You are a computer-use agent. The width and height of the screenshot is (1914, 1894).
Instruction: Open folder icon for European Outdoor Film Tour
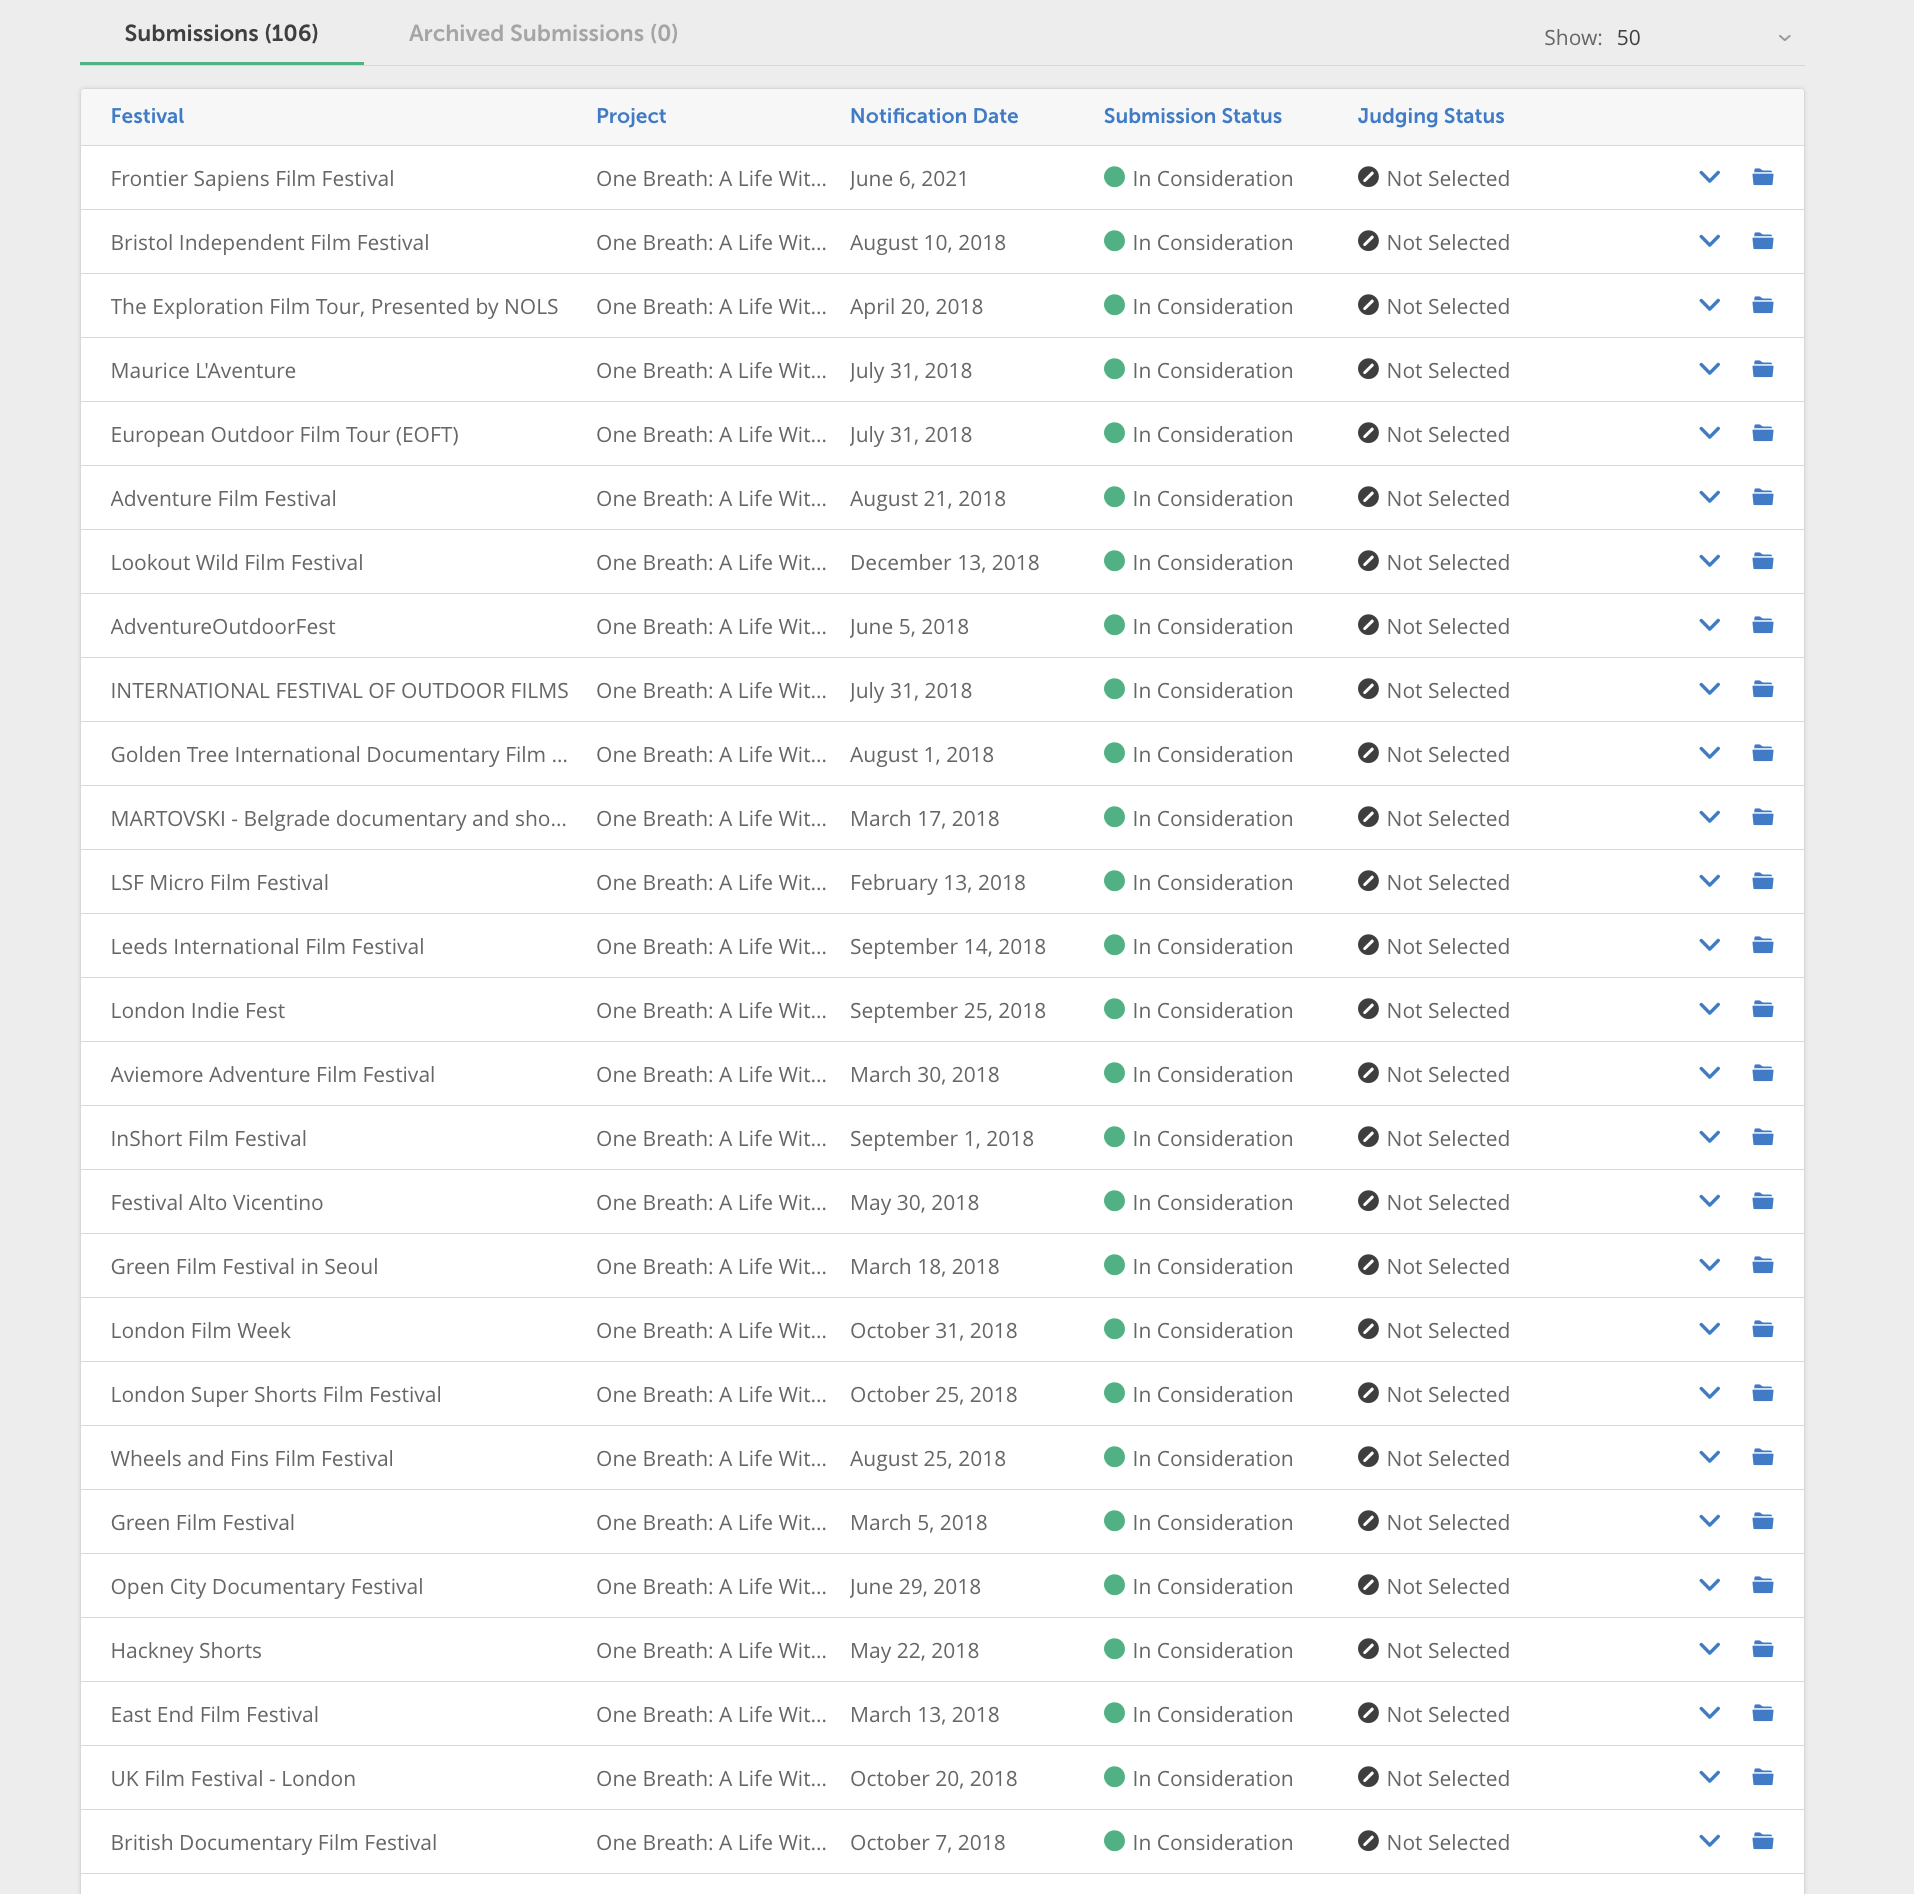point(1763,433)
